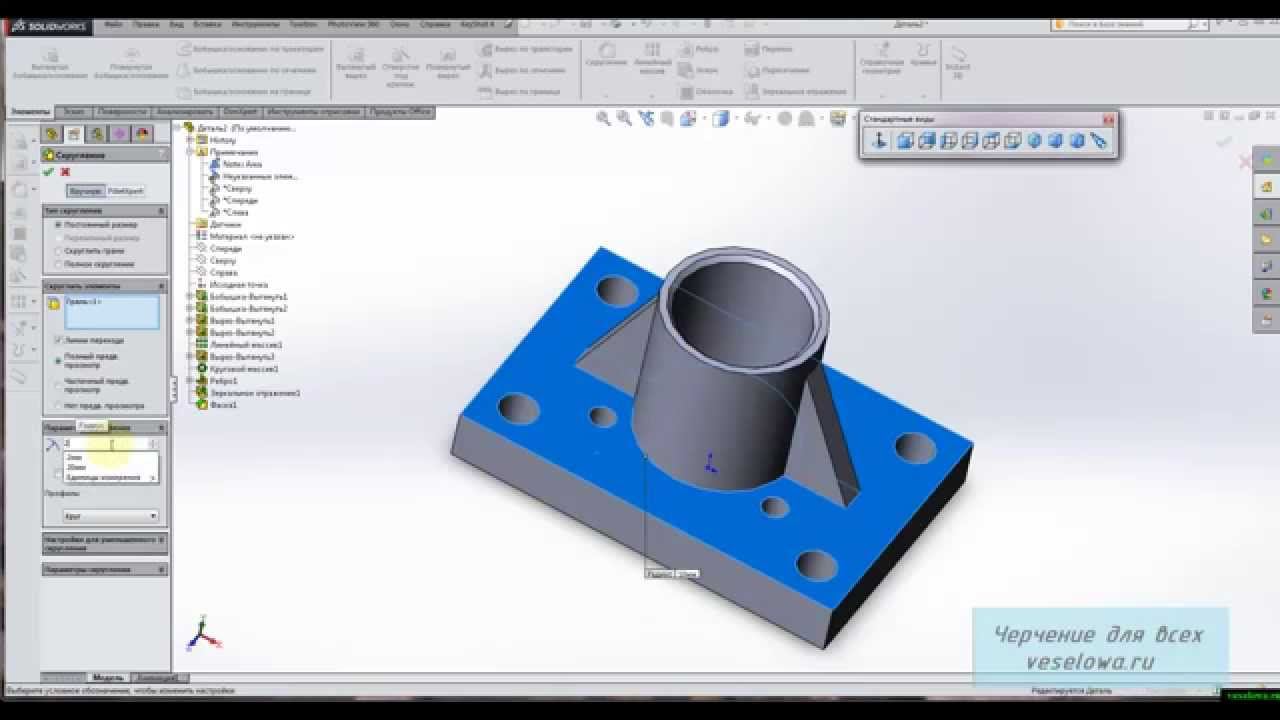Click the FilletXpert button
This screenshot has height=720, width=1280.
pos(125,190)
